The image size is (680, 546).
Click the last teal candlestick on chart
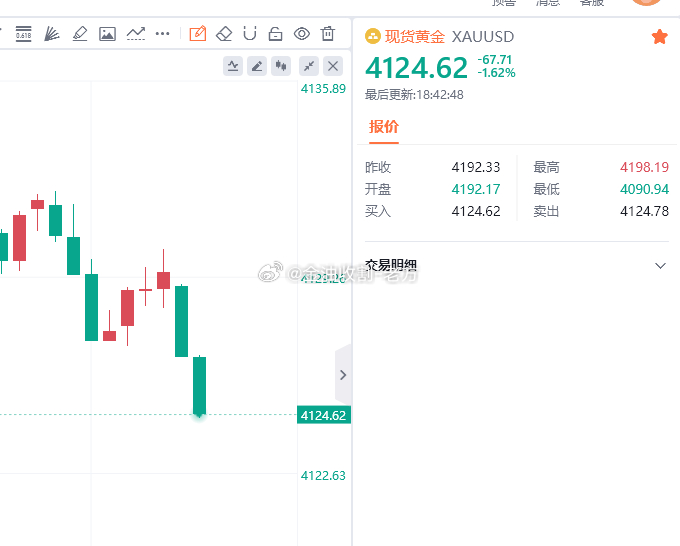pos(199,386)
